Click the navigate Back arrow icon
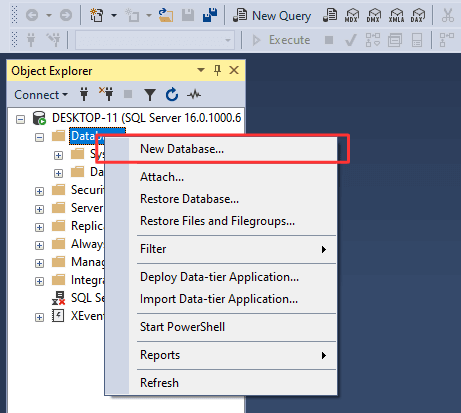461x413 pixels. (32, 15)
